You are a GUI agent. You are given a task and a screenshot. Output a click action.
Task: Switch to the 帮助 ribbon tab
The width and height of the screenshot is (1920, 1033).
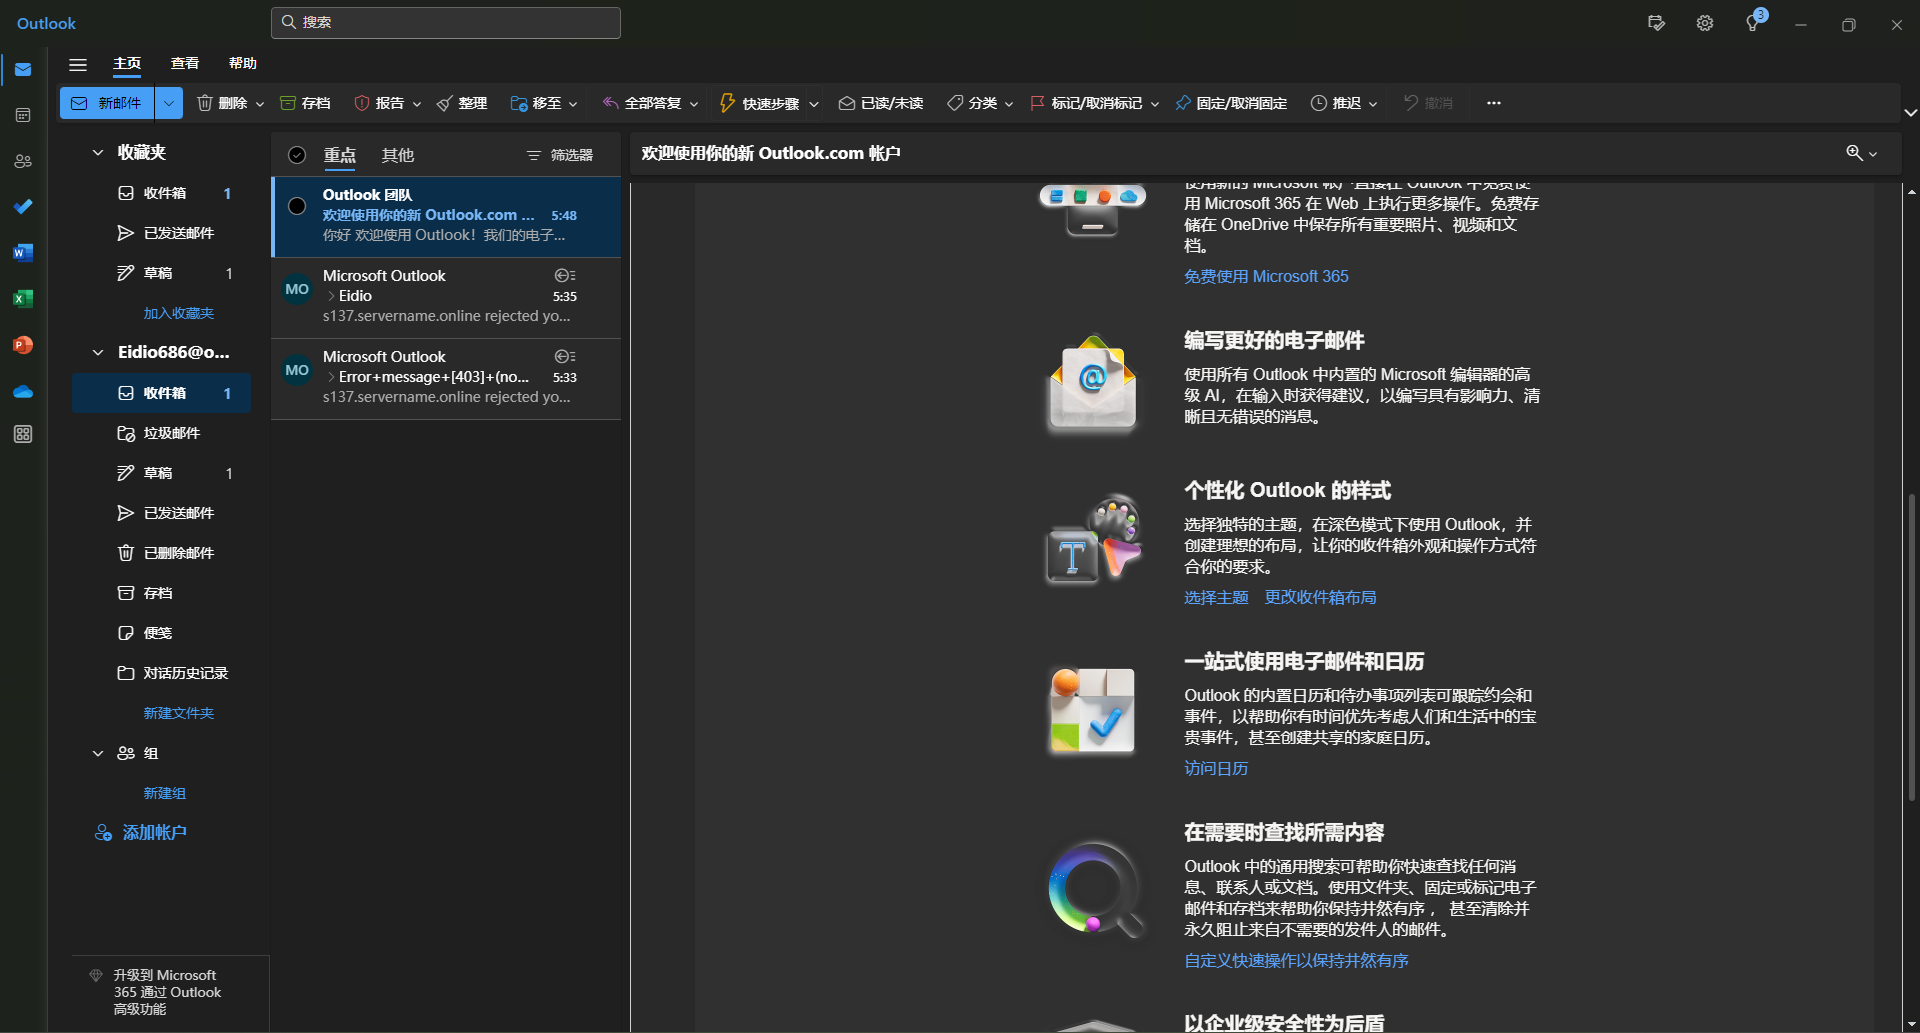tap(243, 63)
